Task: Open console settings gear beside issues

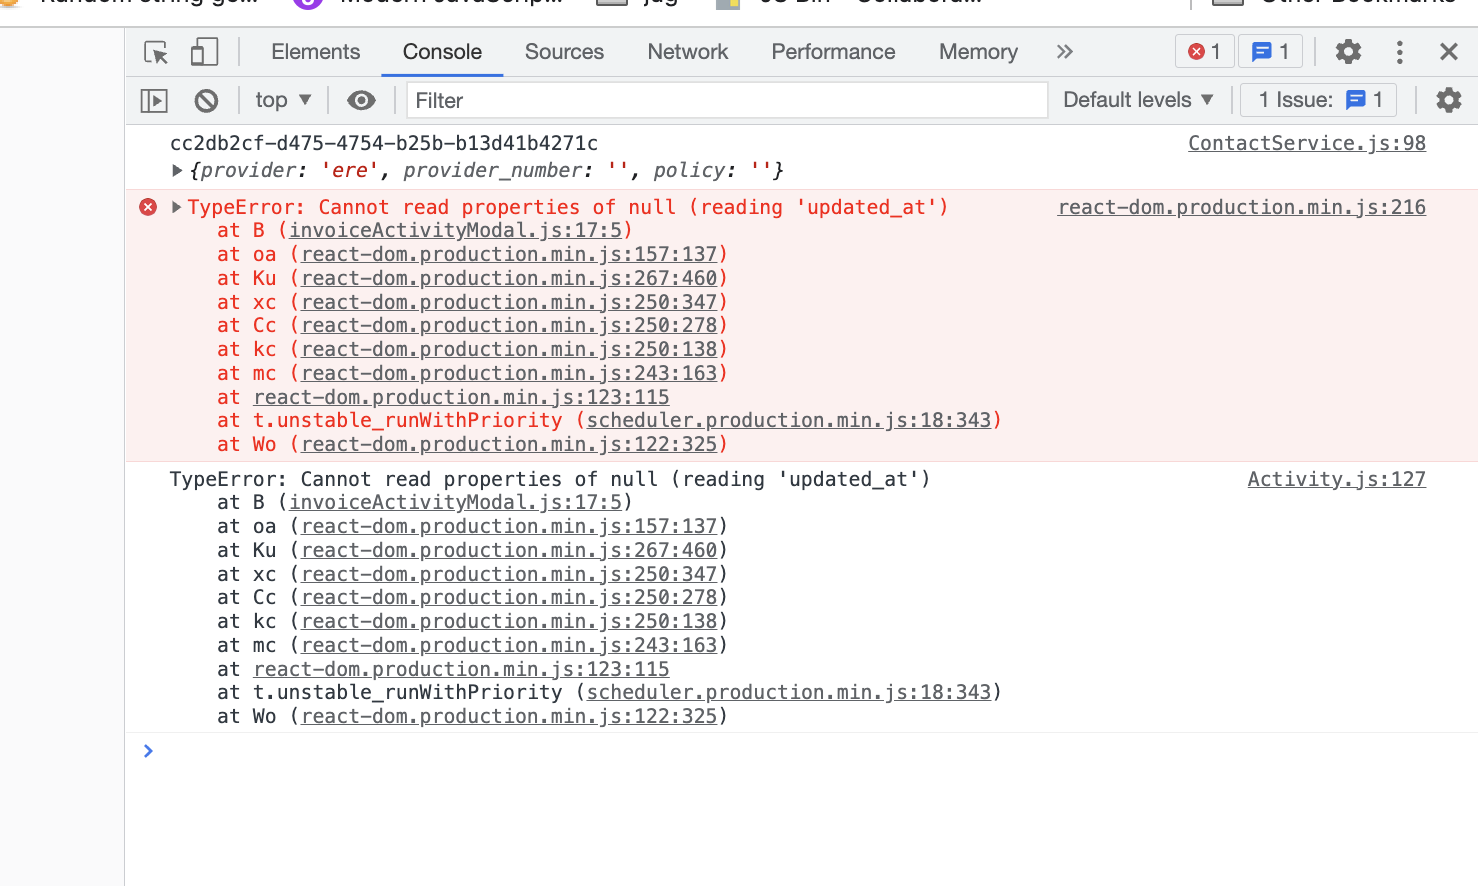Action: click(1448, 100)
